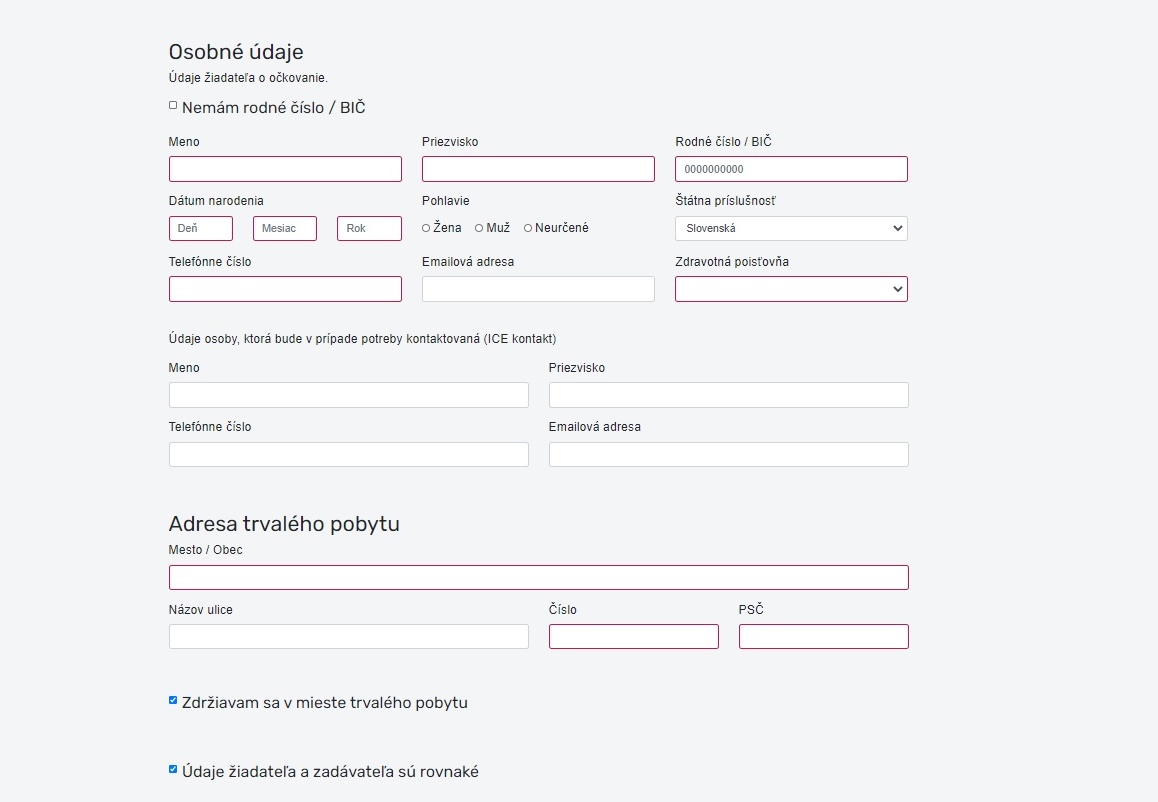Image resolution: width=1158 pixels, height=802 pixels.
Task: Tick the Nemám rodné číslo / BIČ checkbox
Action: pos(173,106)
